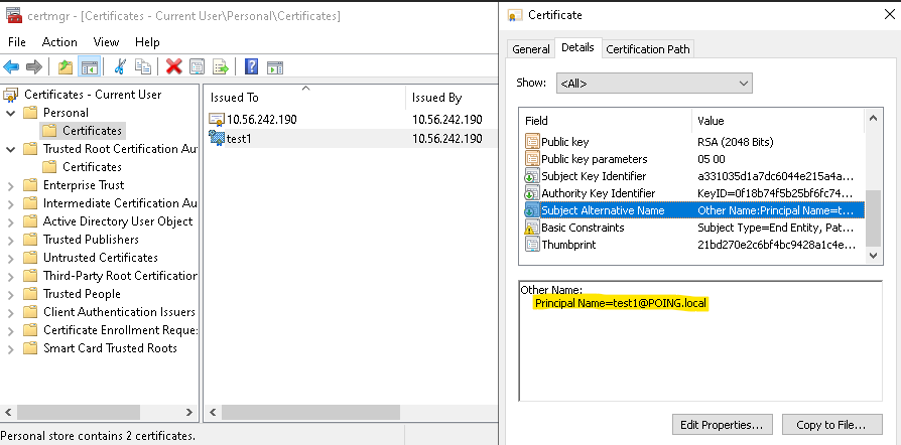Select the Details tab
901x445 pixels.
577,48
